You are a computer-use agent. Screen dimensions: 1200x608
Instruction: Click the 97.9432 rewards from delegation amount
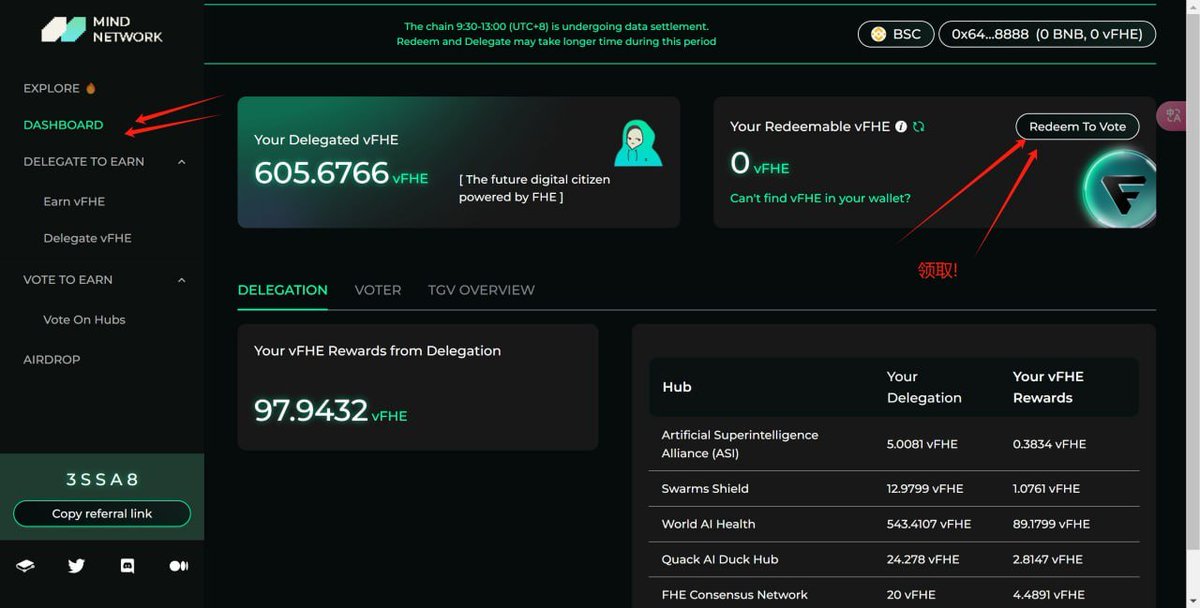point(311,410)
